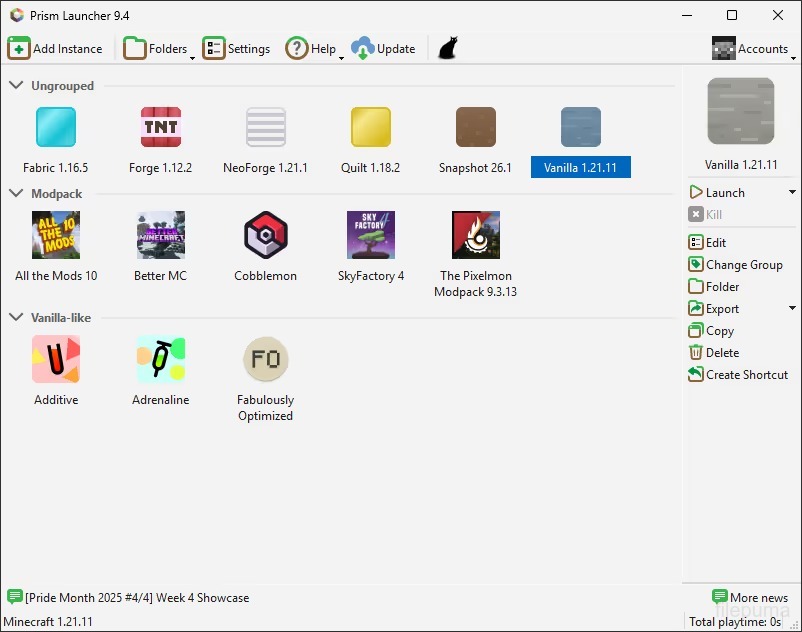802x632 pixels.
Task: Open the Settings toolbar item
Action: tap(236, 48)
